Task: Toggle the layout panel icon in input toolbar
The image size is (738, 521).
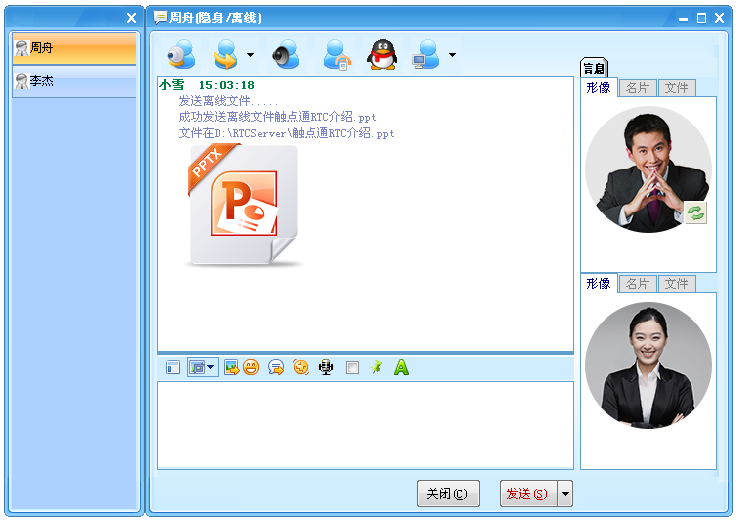Action: click(172, 368)
